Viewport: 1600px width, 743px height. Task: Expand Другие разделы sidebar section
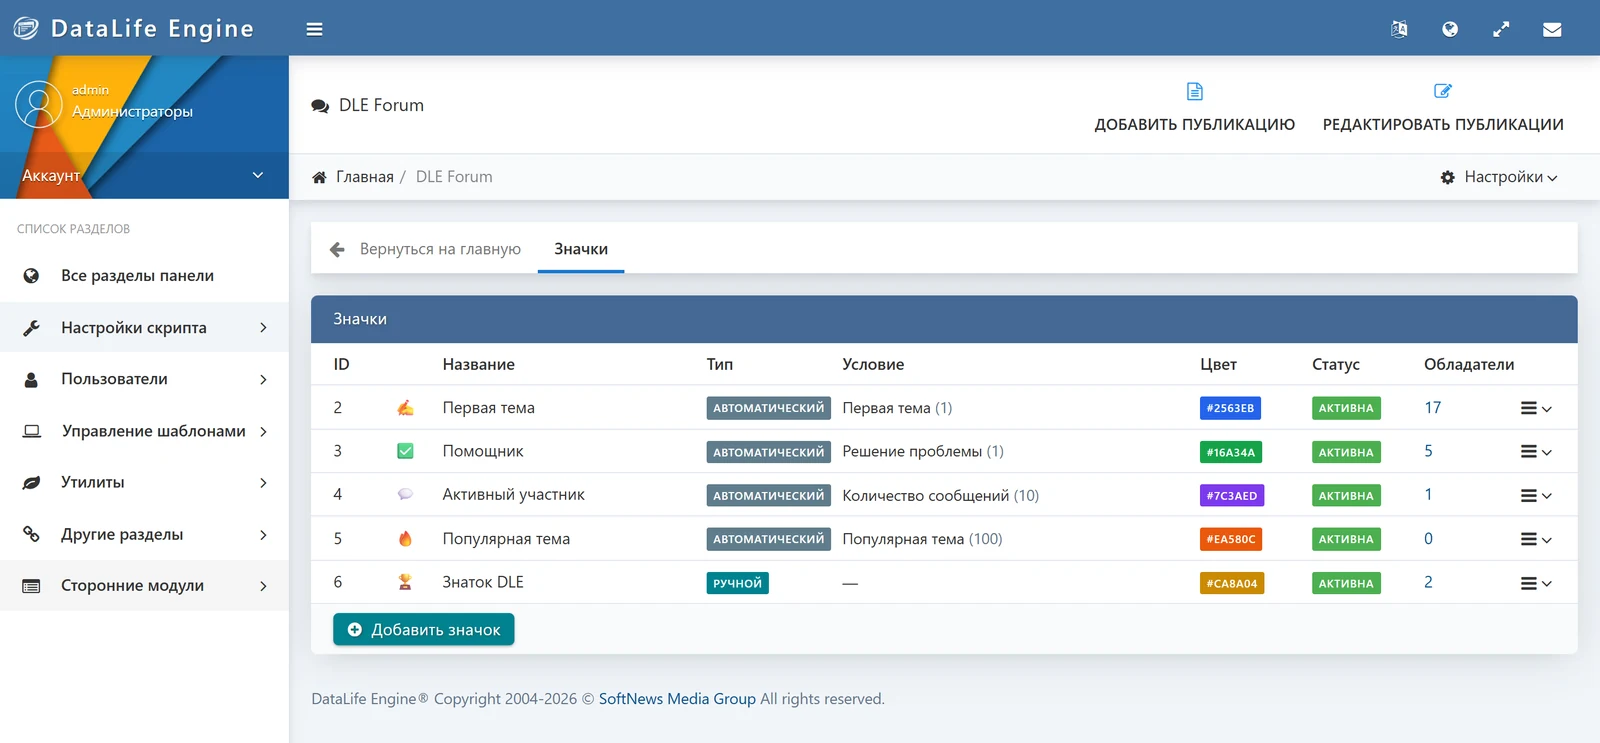144,534
